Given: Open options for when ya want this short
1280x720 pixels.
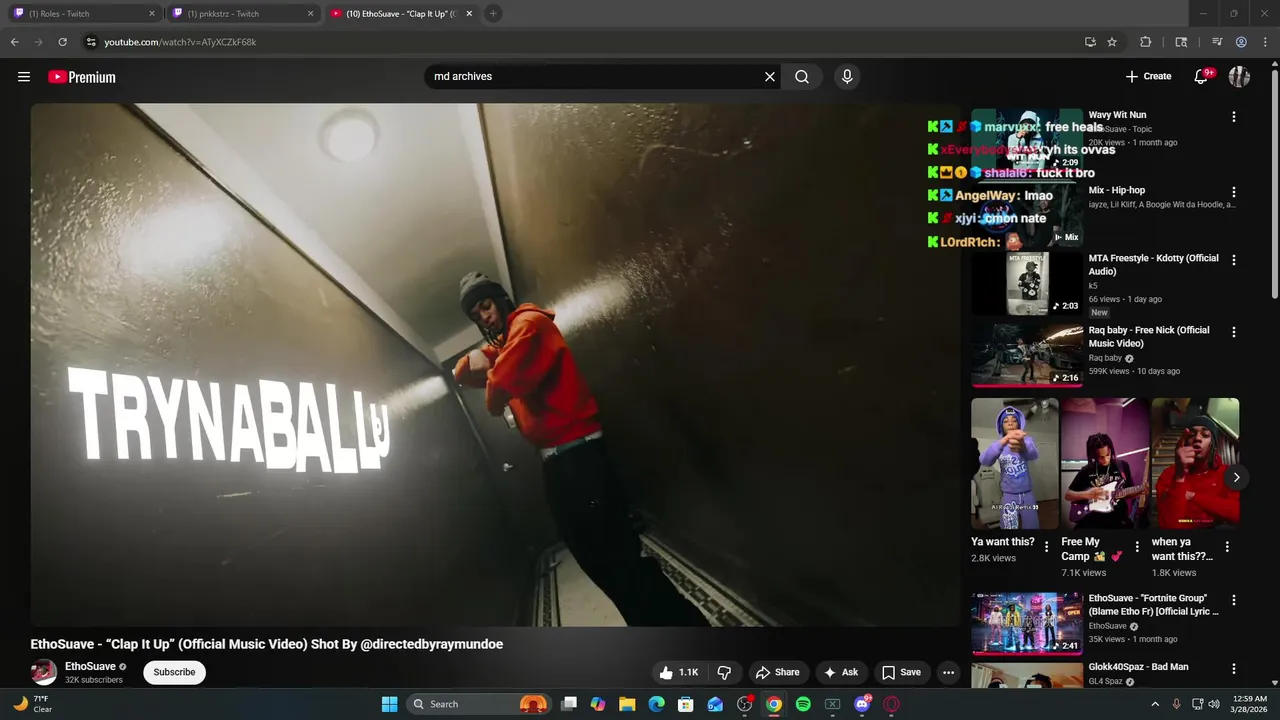Looking at the screenshot, I should (x=1227, y=547).
